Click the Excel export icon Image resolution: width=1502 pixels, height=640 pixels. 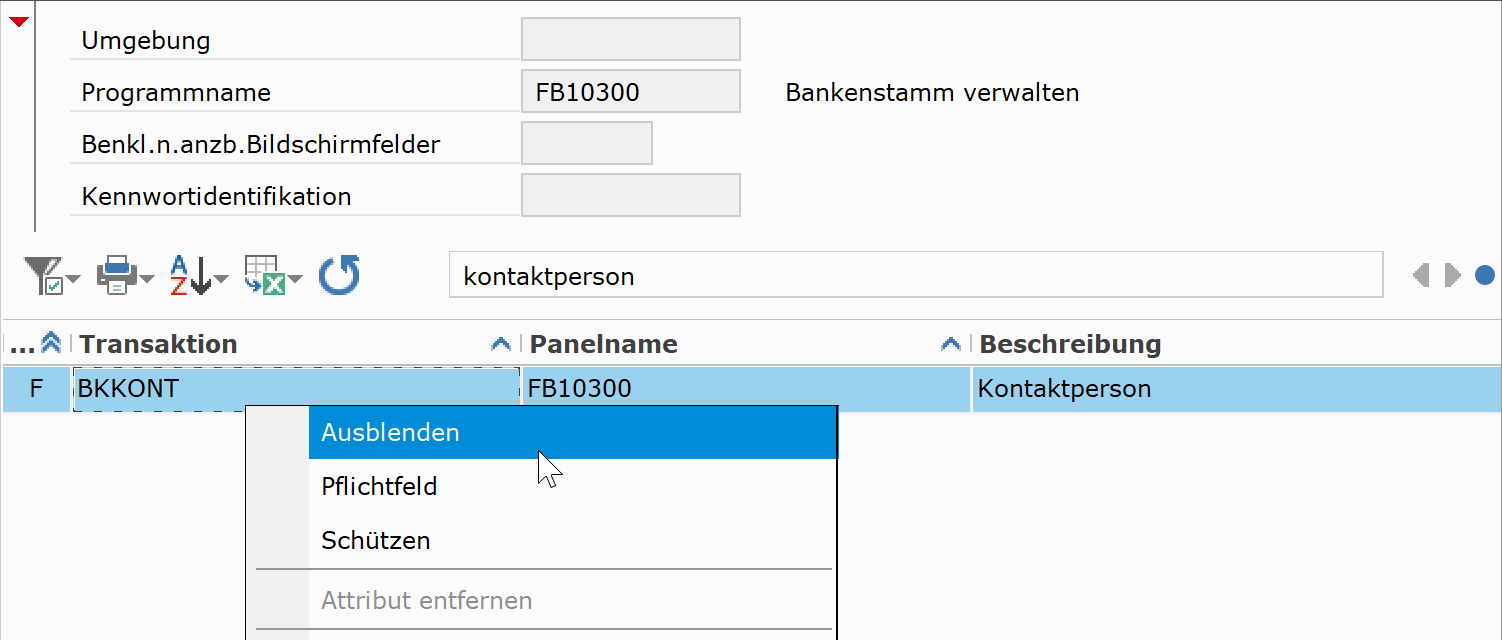coord(265,275)
